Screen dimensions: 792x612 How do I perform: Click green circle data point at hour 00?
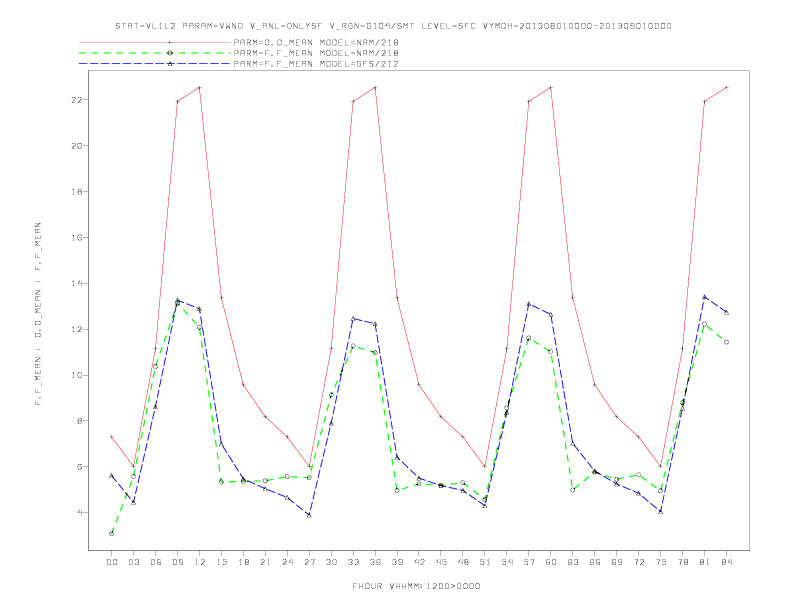click(x=112, y=534)
